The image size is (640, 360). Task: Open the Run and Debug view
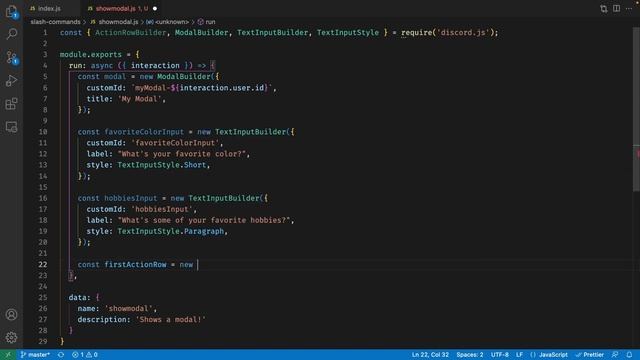pyautogui.click(x=11, y=80)
